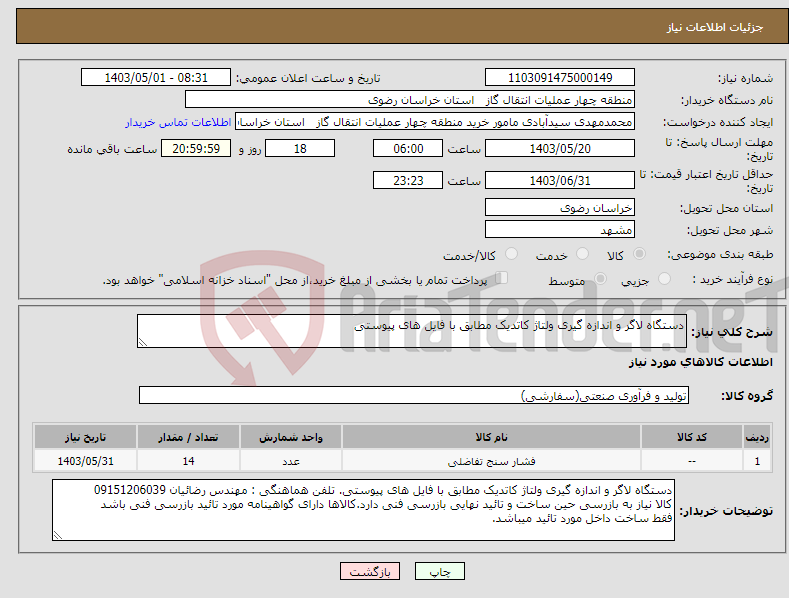Viewport: 789px width, 598px height.
Task: Click the گروه کالا field
Action: tap(414, 395)
